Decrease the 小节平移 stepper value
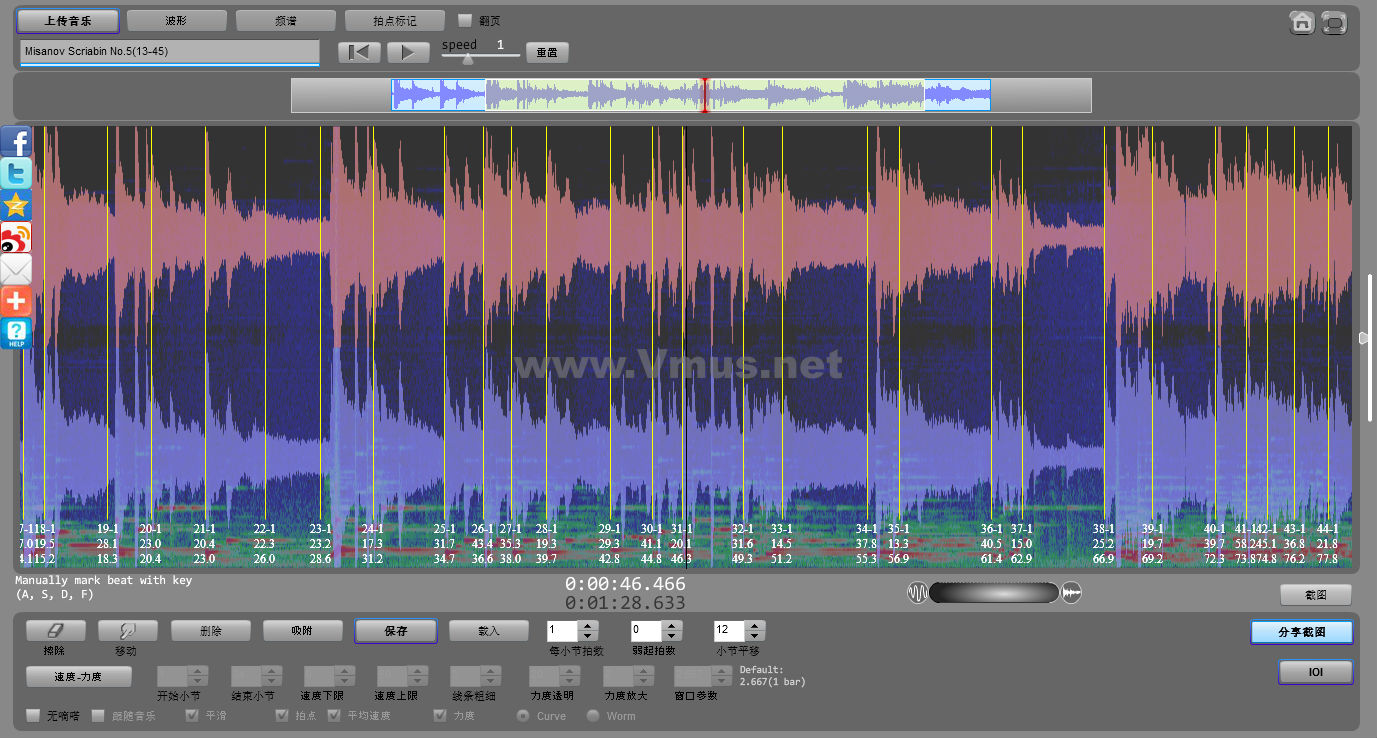The width and height of the screenshot is (1377, 738). pyautogui.click(x=756, y=636)
